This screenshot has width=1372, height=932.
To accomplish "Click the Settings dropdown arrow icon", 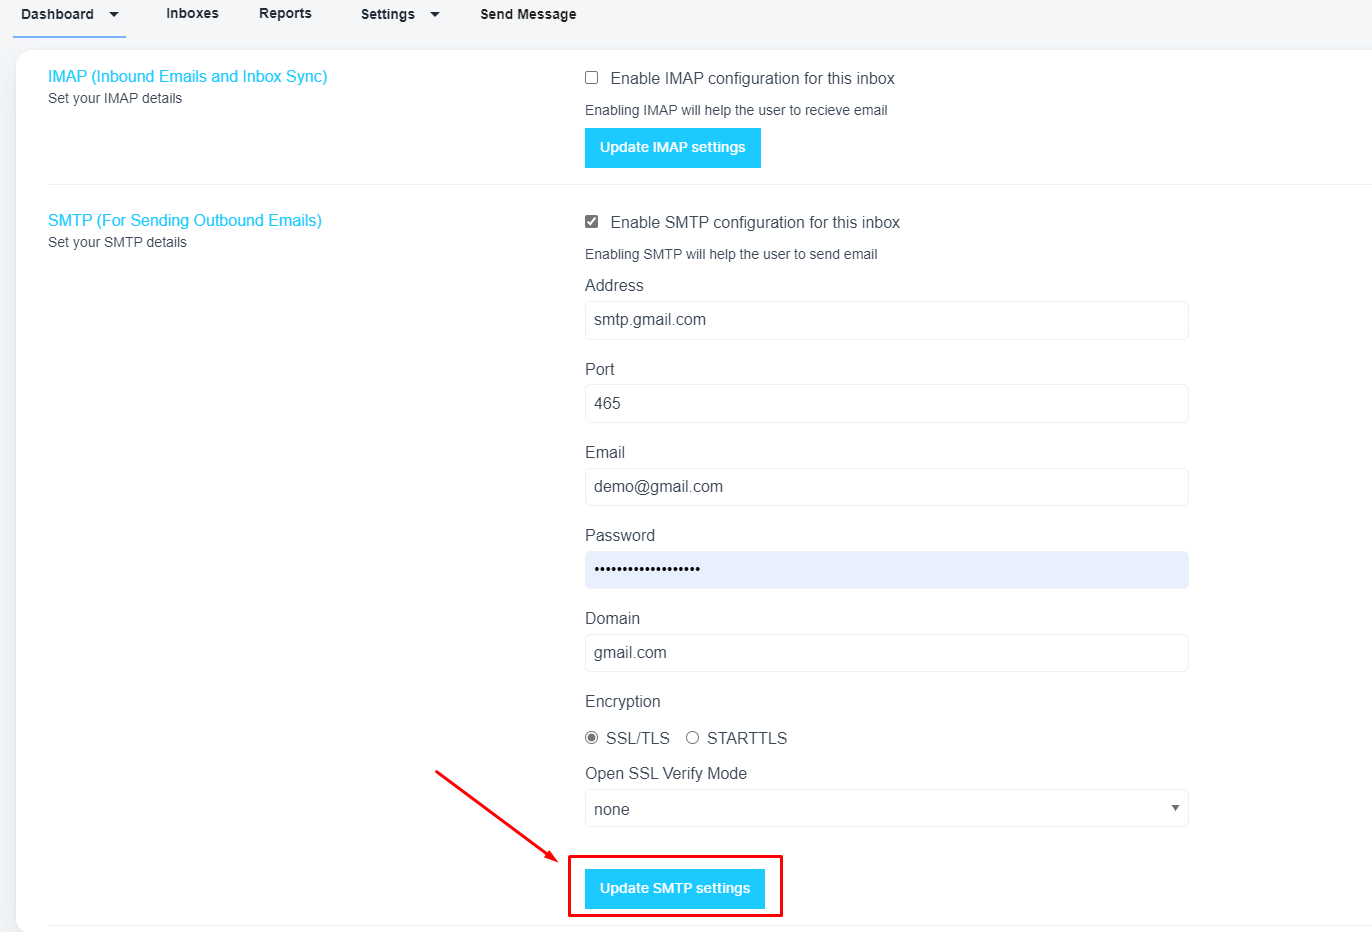I will click(x=435, y=14).
